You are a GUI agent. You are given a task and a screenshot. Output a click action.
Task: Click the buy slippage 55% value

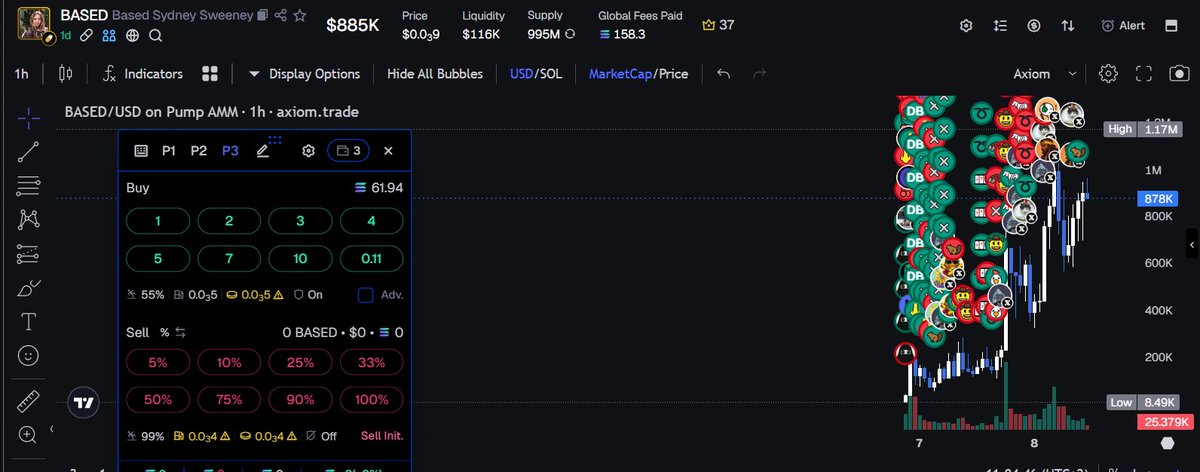click(146, 295)
